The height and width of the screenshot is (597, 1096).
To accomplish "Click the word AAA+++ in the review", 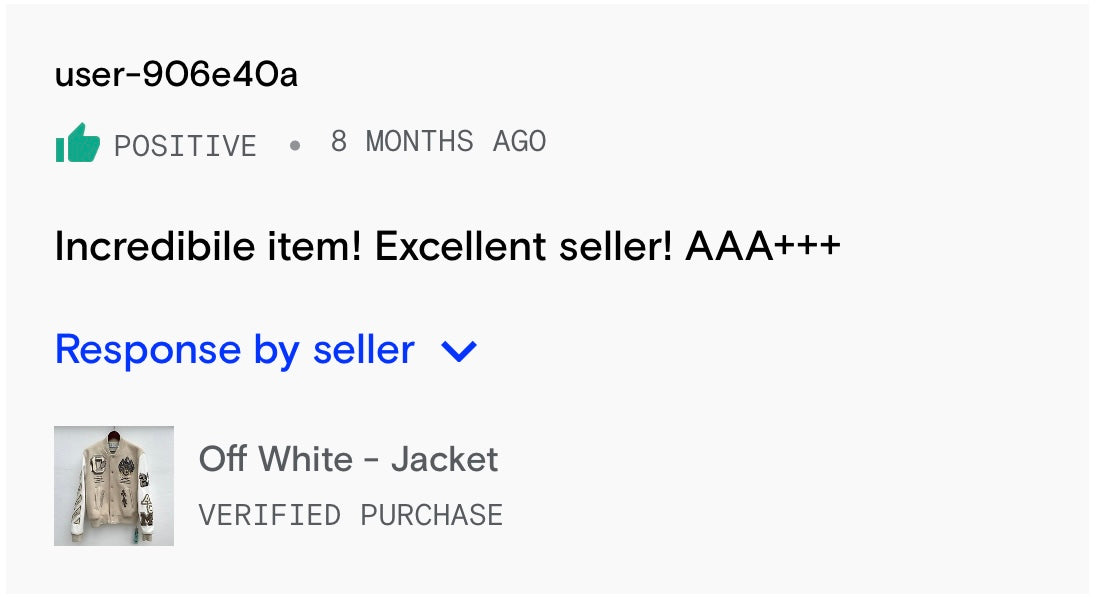I will coord(762,246).
